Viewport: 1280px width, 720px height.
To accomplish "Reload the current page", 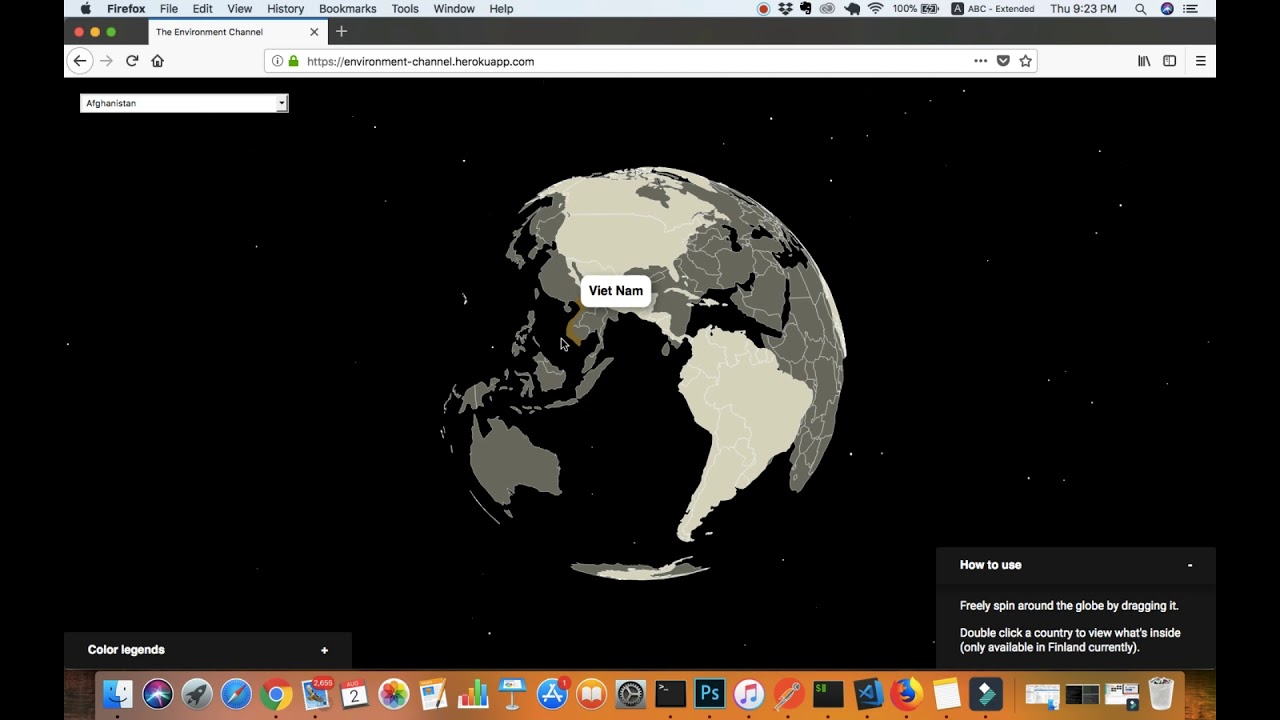I will [x=132, y=61].
